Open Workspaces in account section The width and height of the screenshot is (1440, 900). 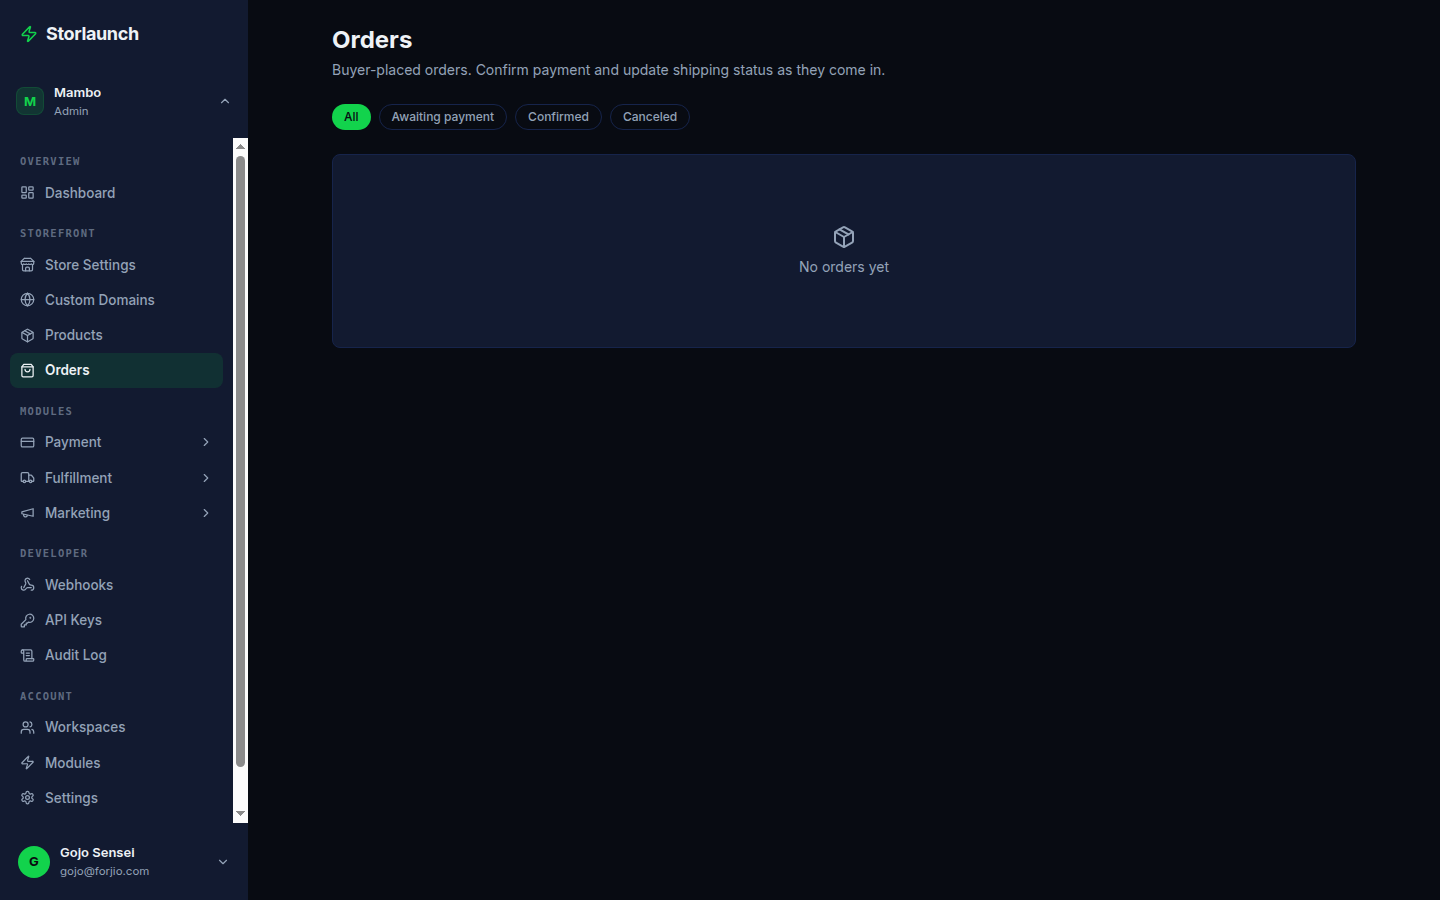click(116, 727)
